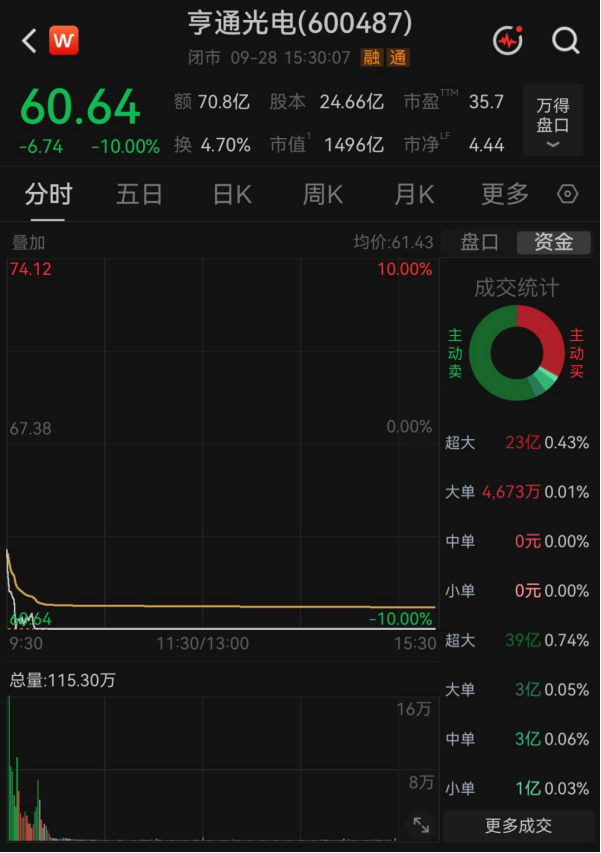Tap the 市净 4.44 value
This screenshot has height=853, width=601.
click(454, 145)
